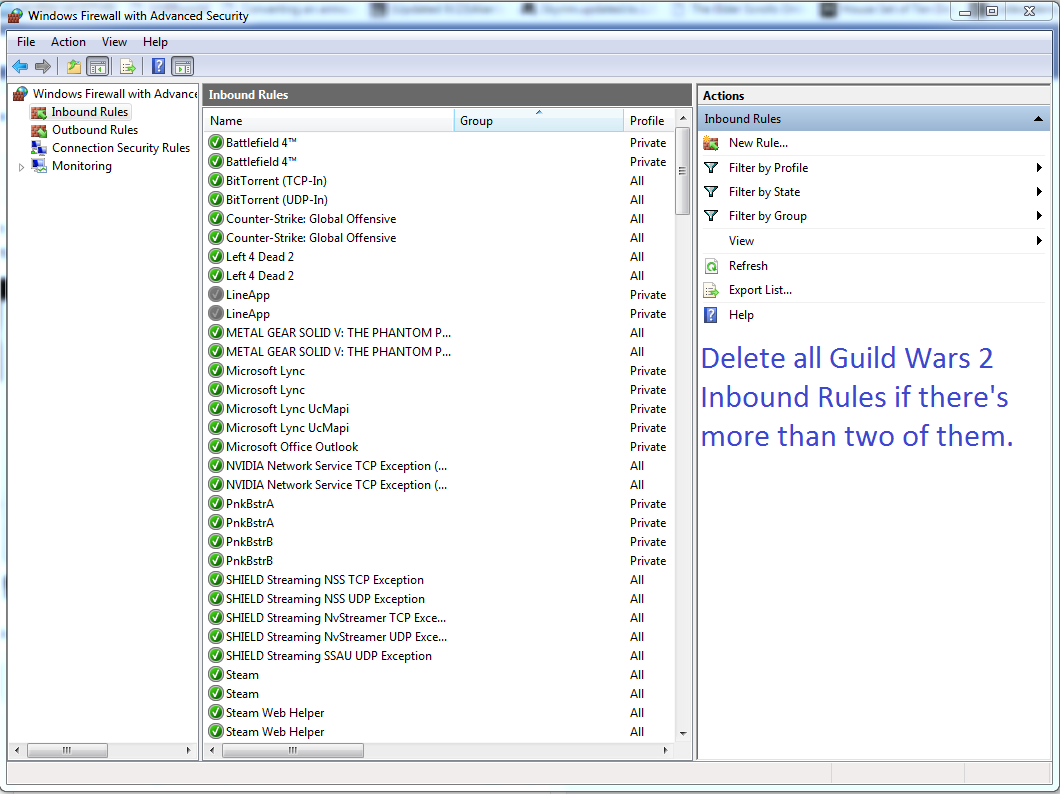Click the tree pane horizontal scroll right arrow
The height and width of the screenshot is (794, 1060).
(x=189, y=751)
